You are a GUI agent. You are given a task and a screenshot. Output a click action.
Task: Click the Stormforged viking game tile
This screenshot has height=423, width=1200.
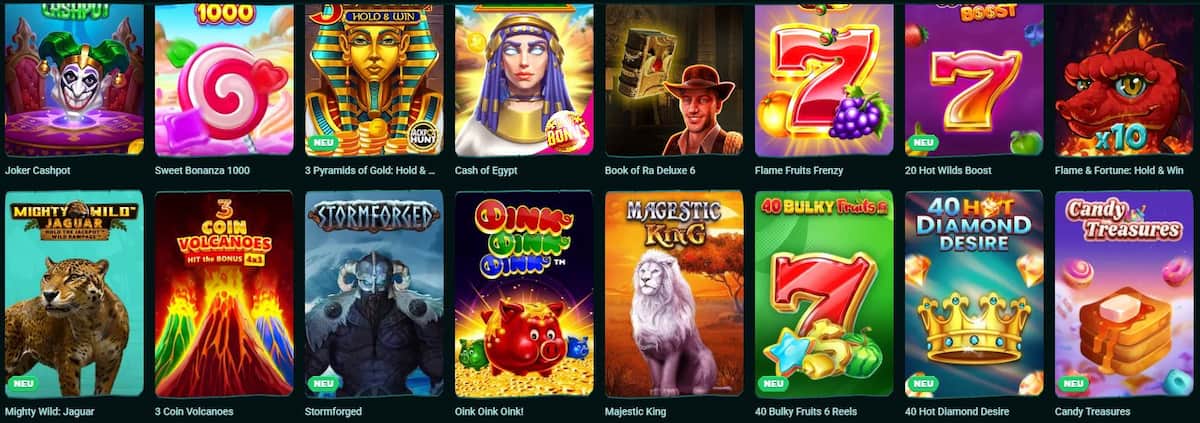(374, 293)
